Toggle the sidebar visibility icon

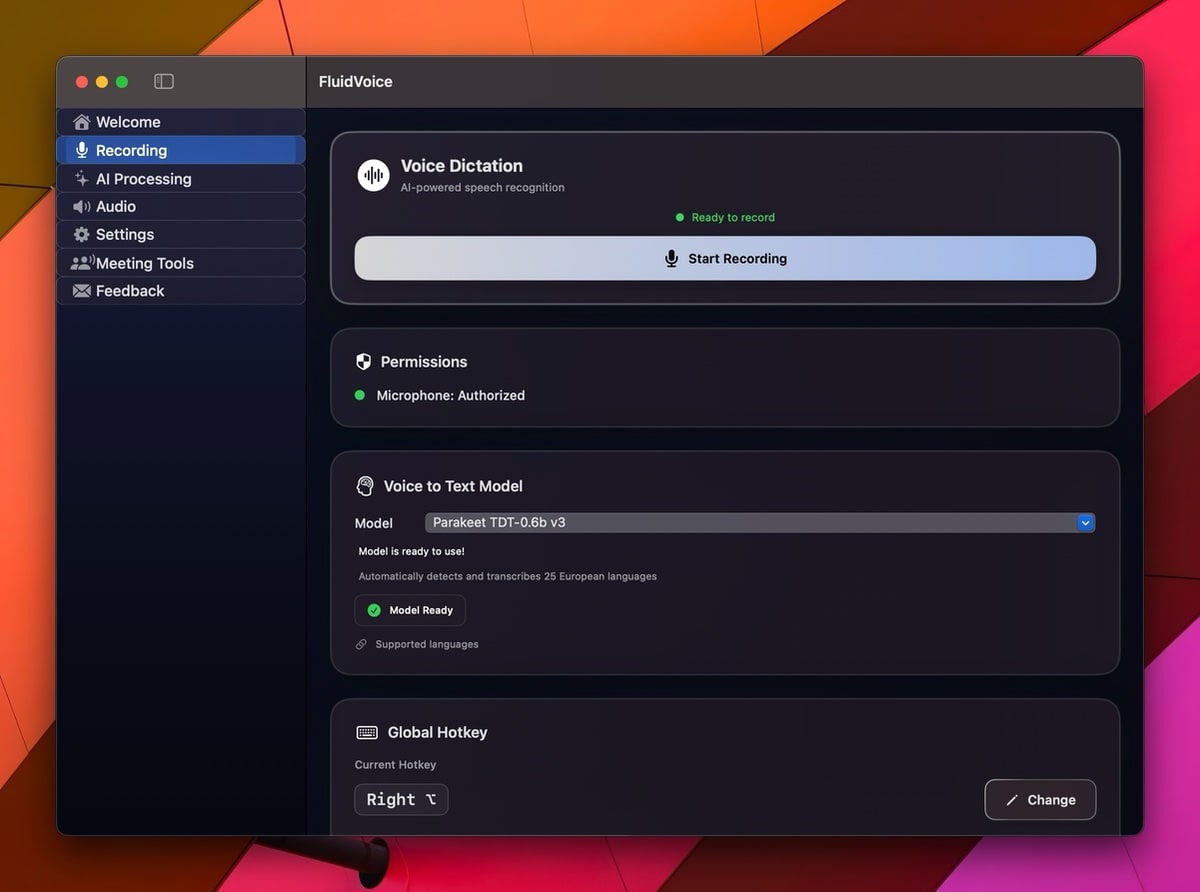coord(164,82)
